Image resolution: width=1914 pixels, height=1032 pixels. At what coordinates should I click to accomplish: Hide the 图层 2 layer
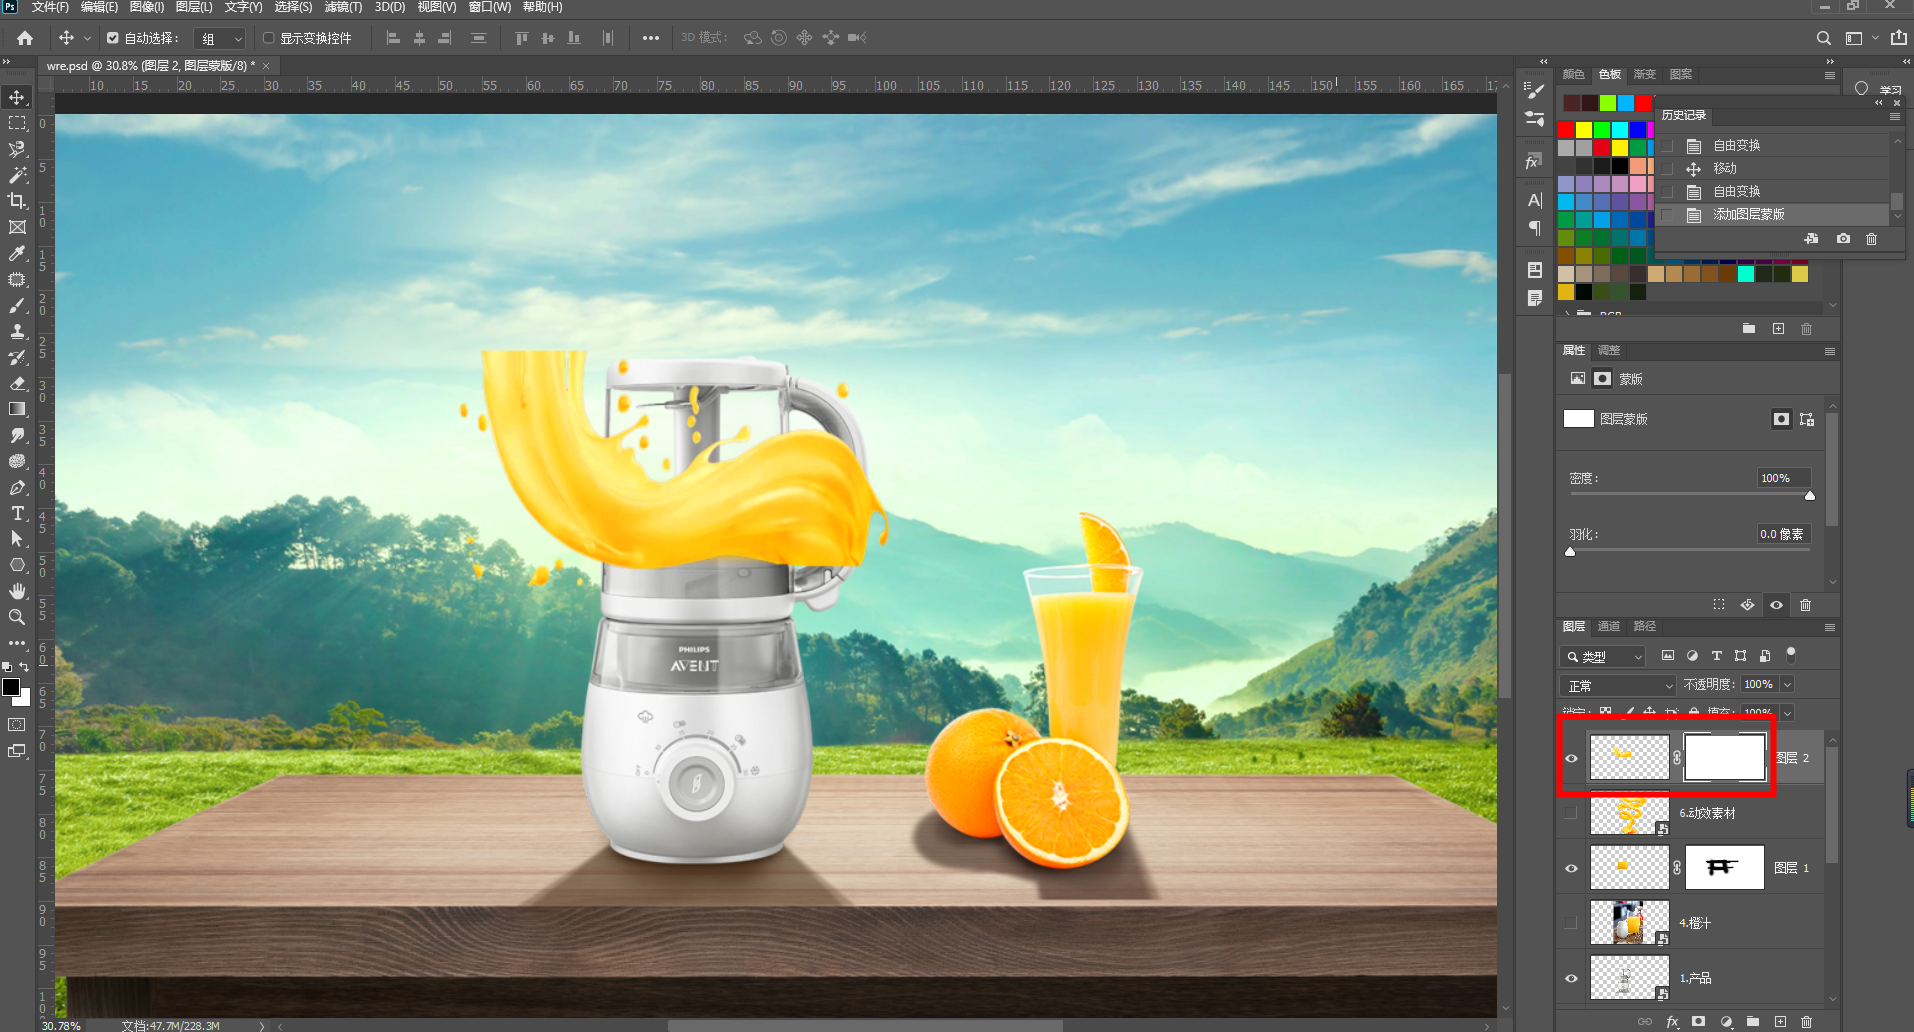pyautogui.click(x=1571, y=758)
